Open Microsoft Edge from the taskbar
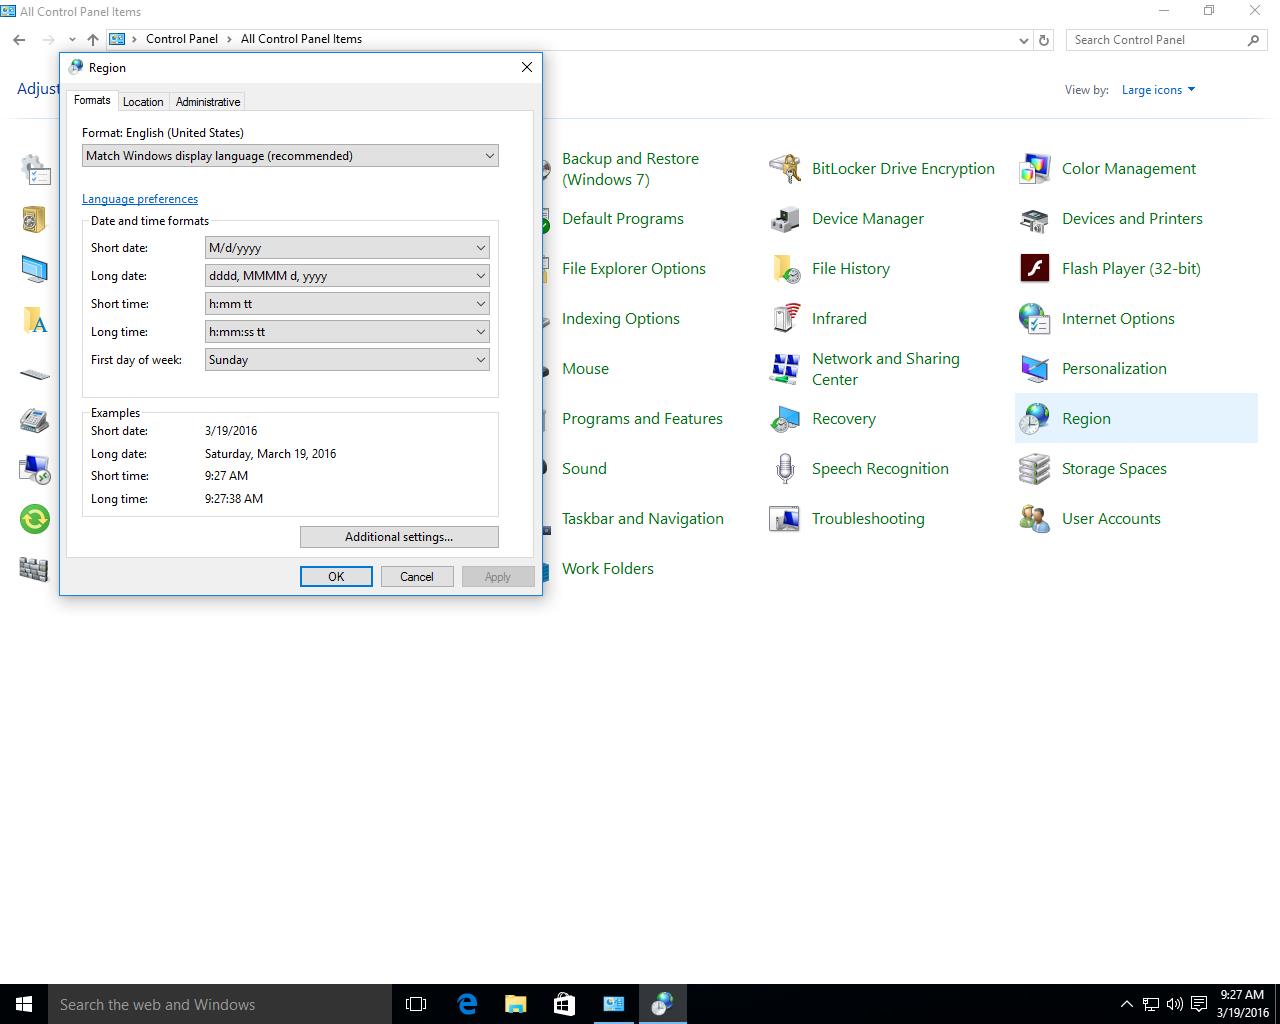The height and width of the screenshot is (1024, 1280). [467, 1004]
